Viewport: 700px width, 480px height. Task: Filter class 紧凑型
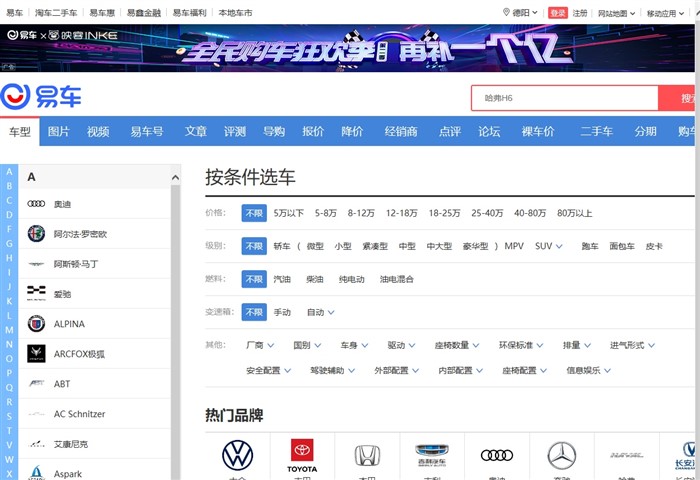click(x=375, y=246)
